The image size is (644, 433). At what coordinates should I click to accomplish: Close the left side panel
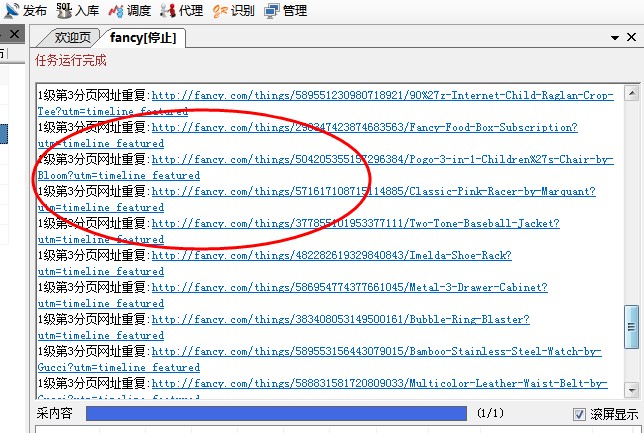pyautogui.click(x=14, y=35)
